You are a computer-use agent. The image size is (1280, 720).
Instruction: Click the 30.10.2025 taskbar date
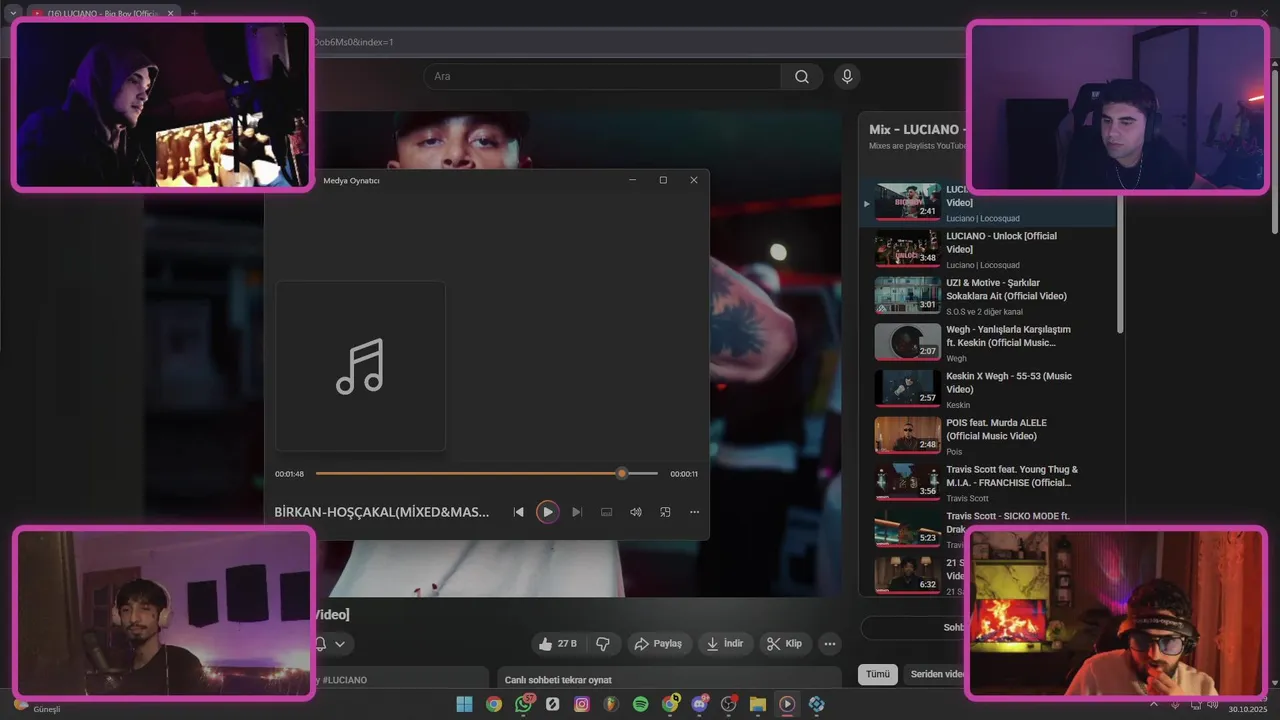1249,709
